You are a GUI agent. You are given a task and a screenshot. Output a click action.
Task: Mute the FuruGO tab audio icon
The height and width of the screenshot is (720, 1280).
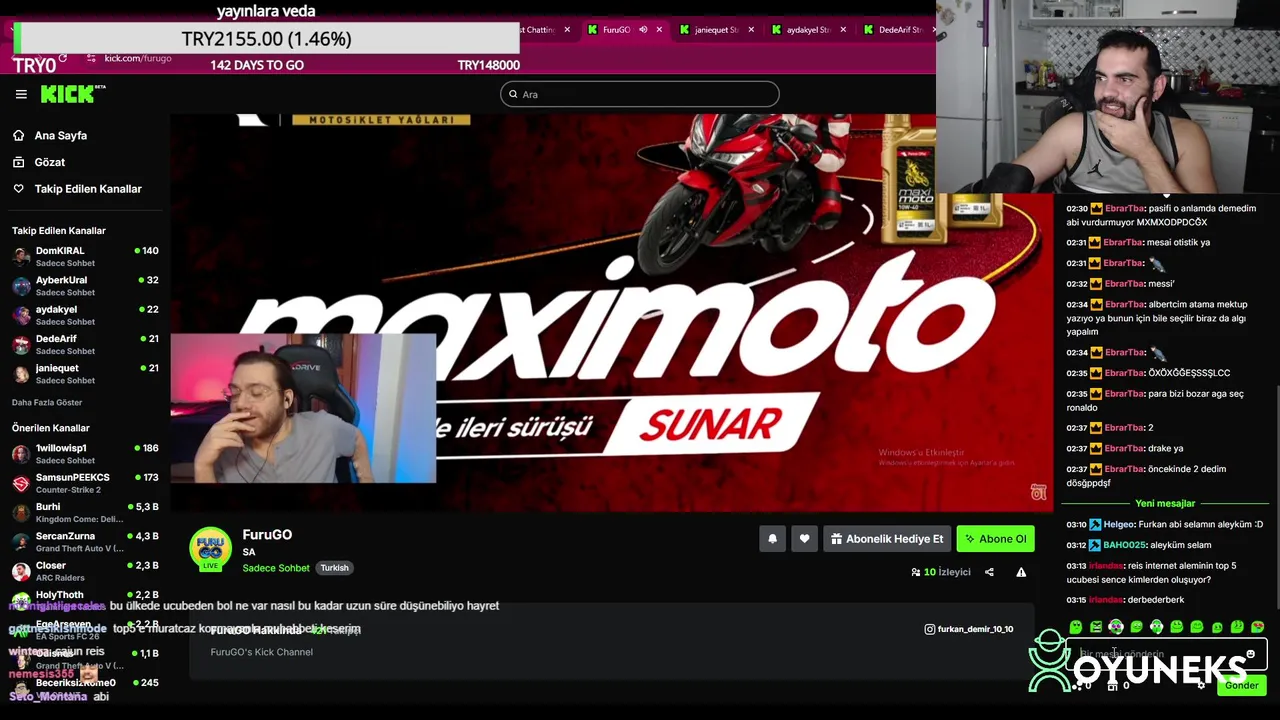pos(643,30)
